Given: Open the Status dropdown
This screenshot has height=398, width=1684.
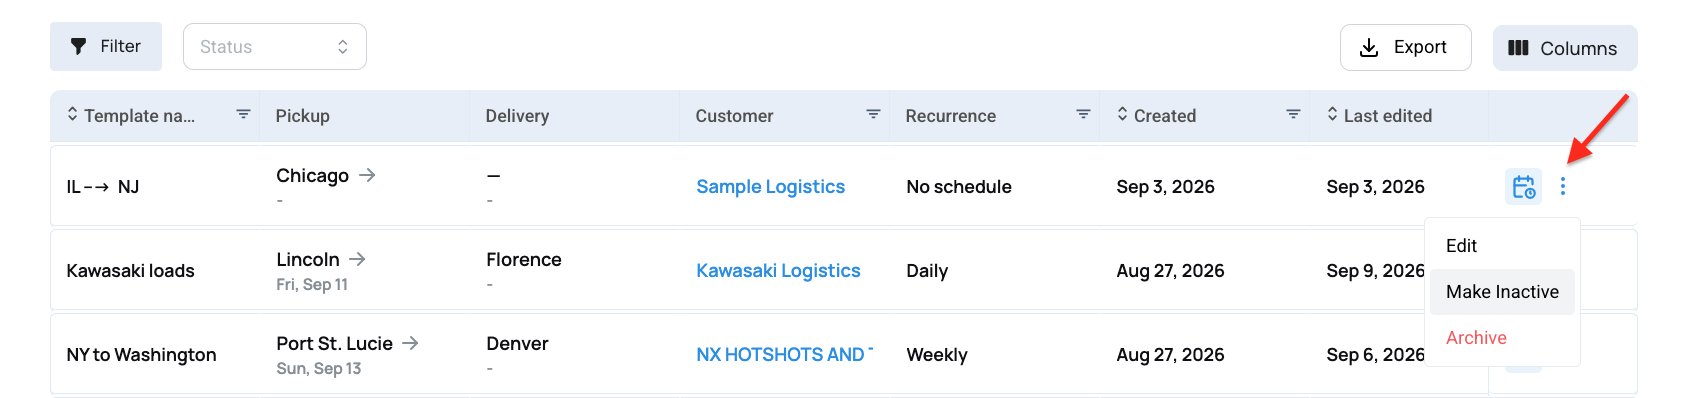Looking at the screenshot, I should pos(275,47).
